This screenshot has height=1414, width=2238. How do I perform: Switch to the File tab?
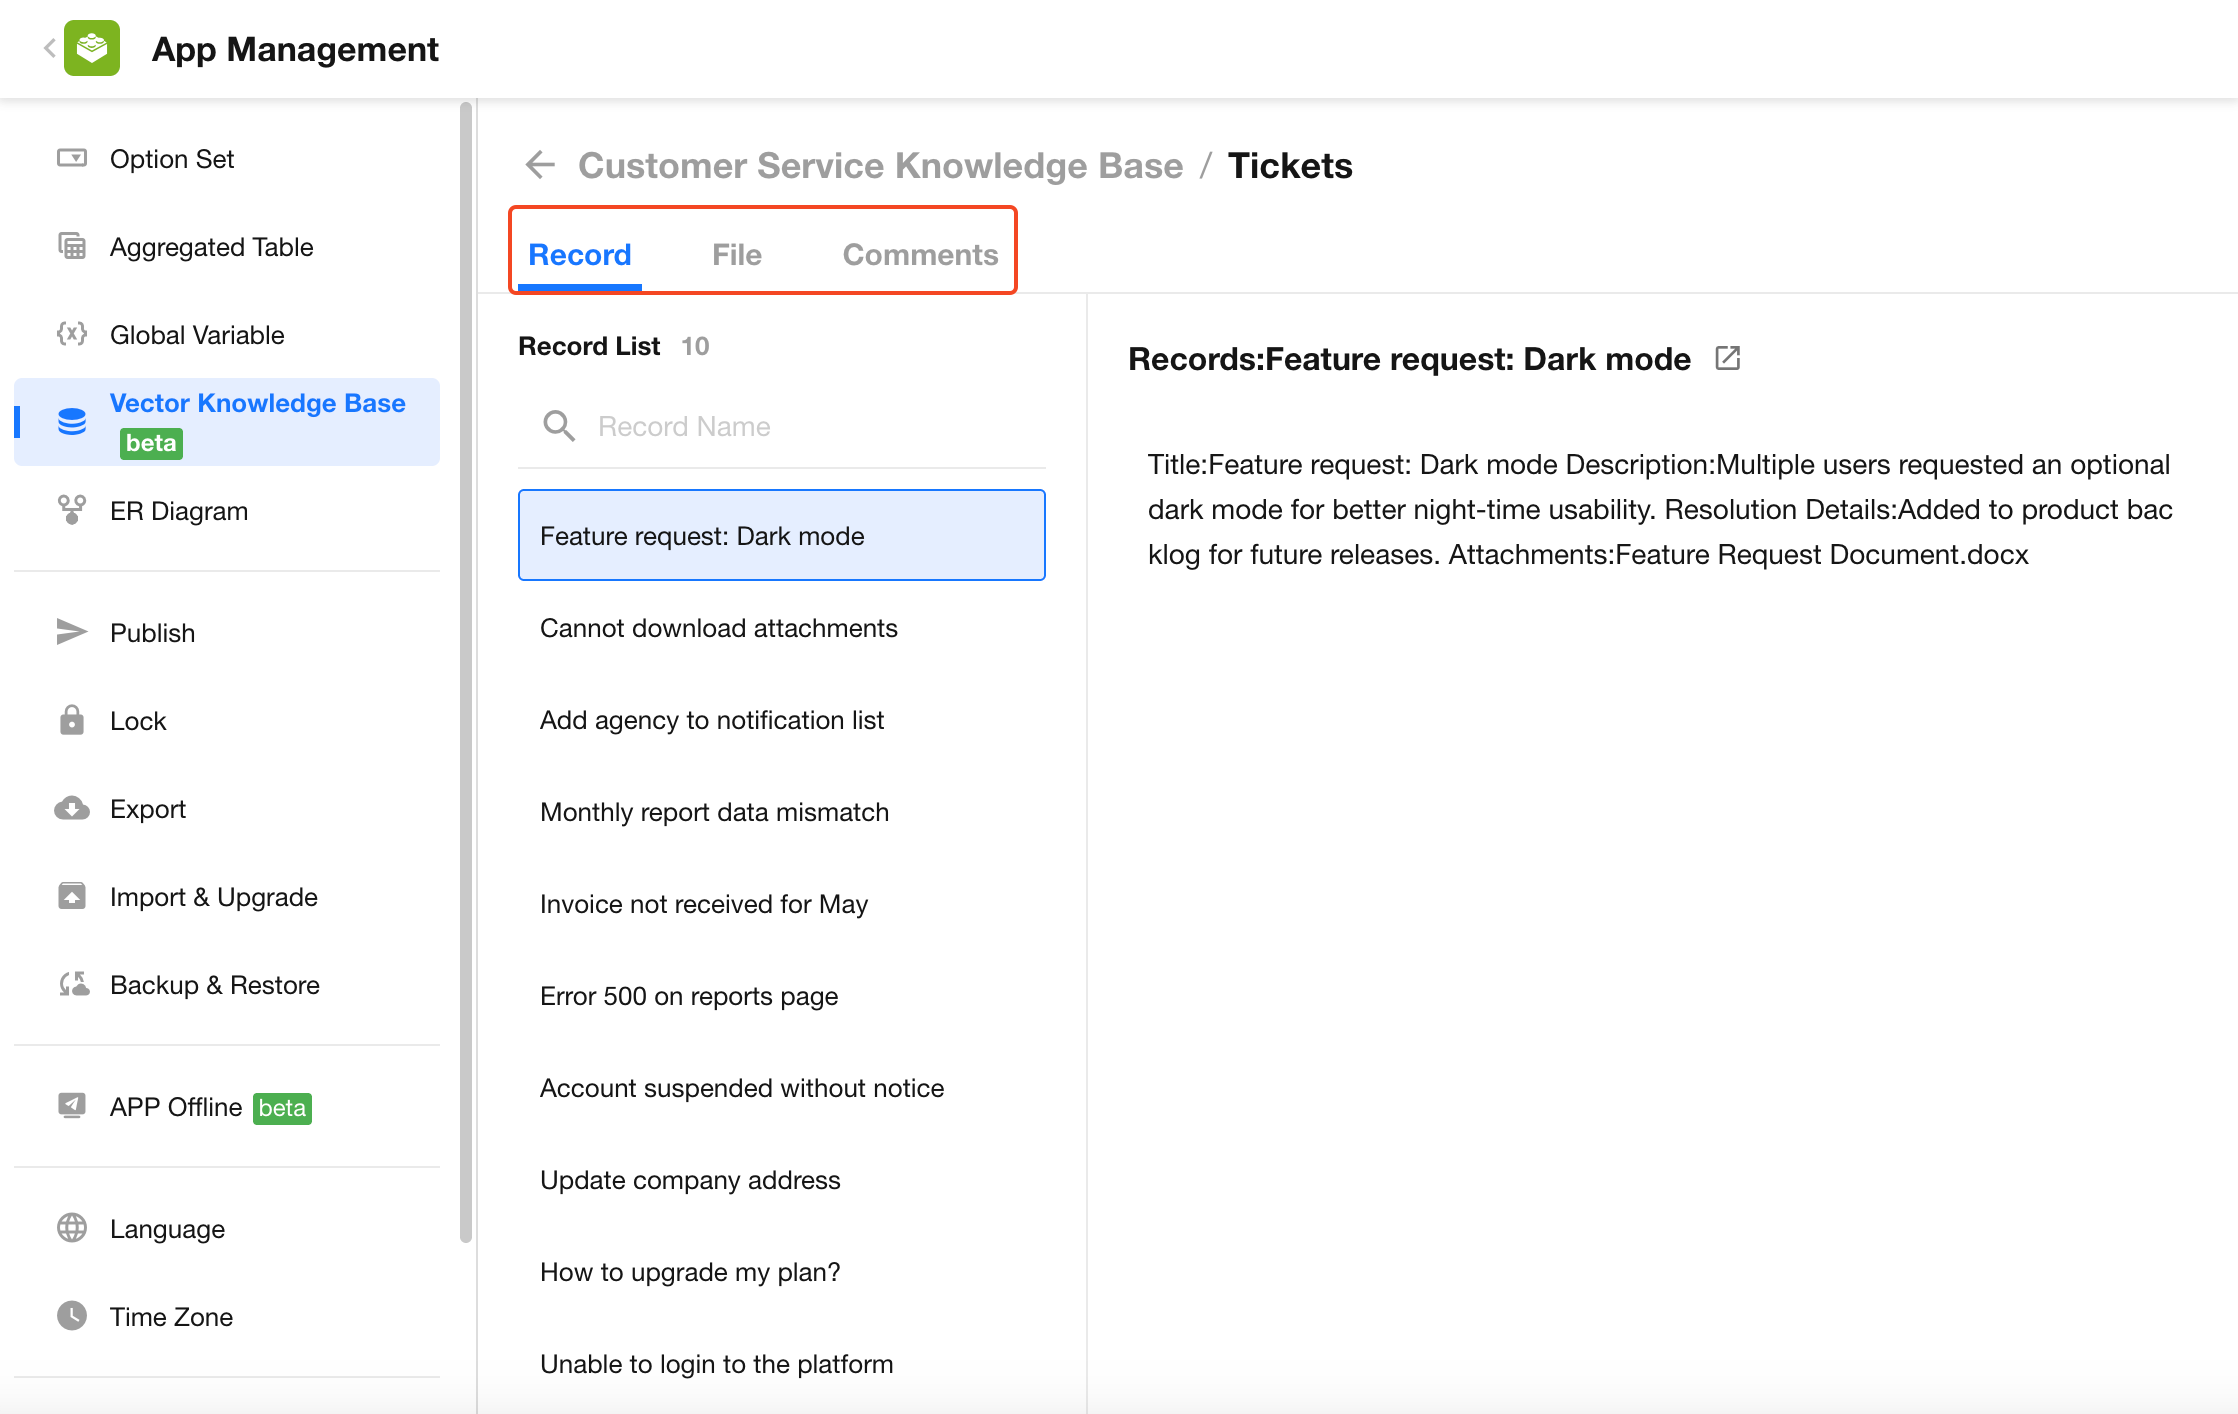tap(736, 255)
